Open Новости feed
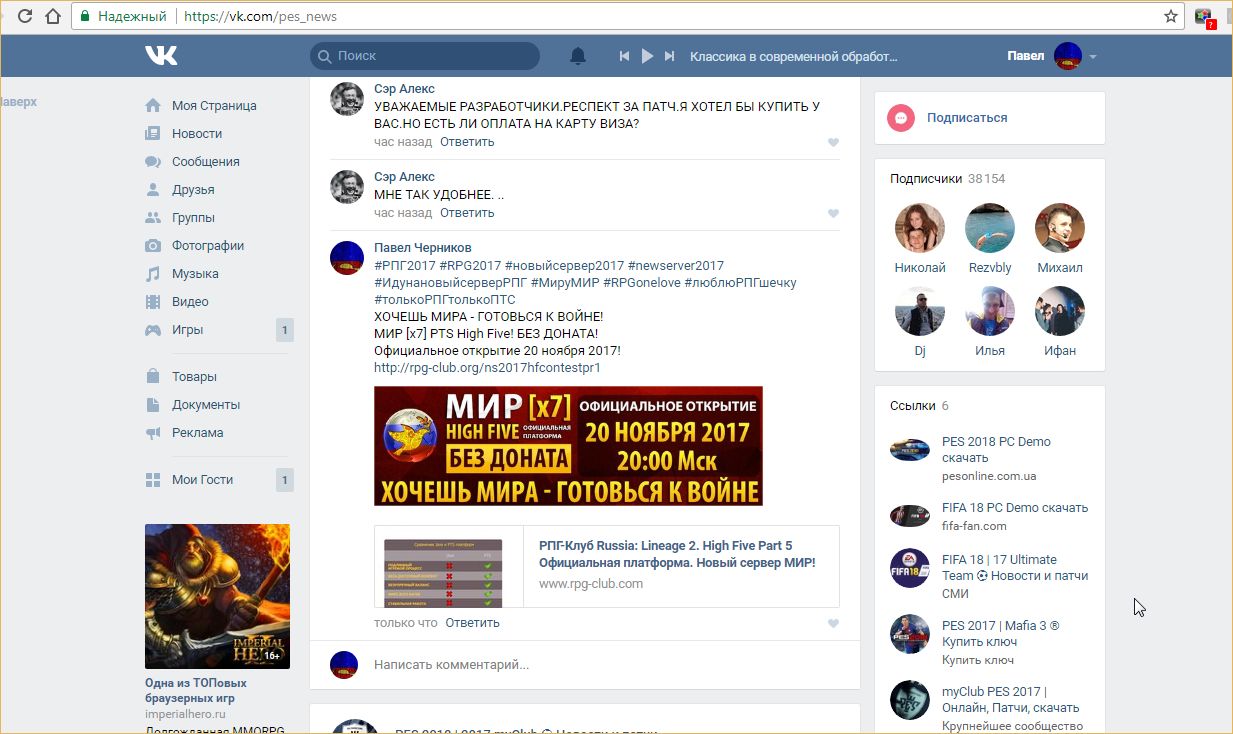 coord(197,134)
